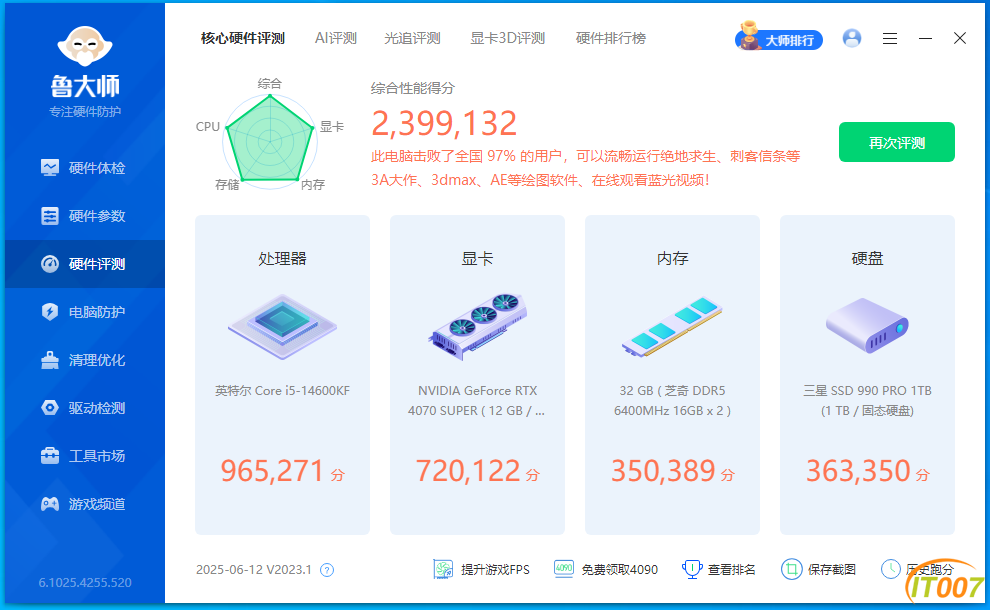Click the 32 GB 芝奇 DDR5 memory text

click(672, 401)
